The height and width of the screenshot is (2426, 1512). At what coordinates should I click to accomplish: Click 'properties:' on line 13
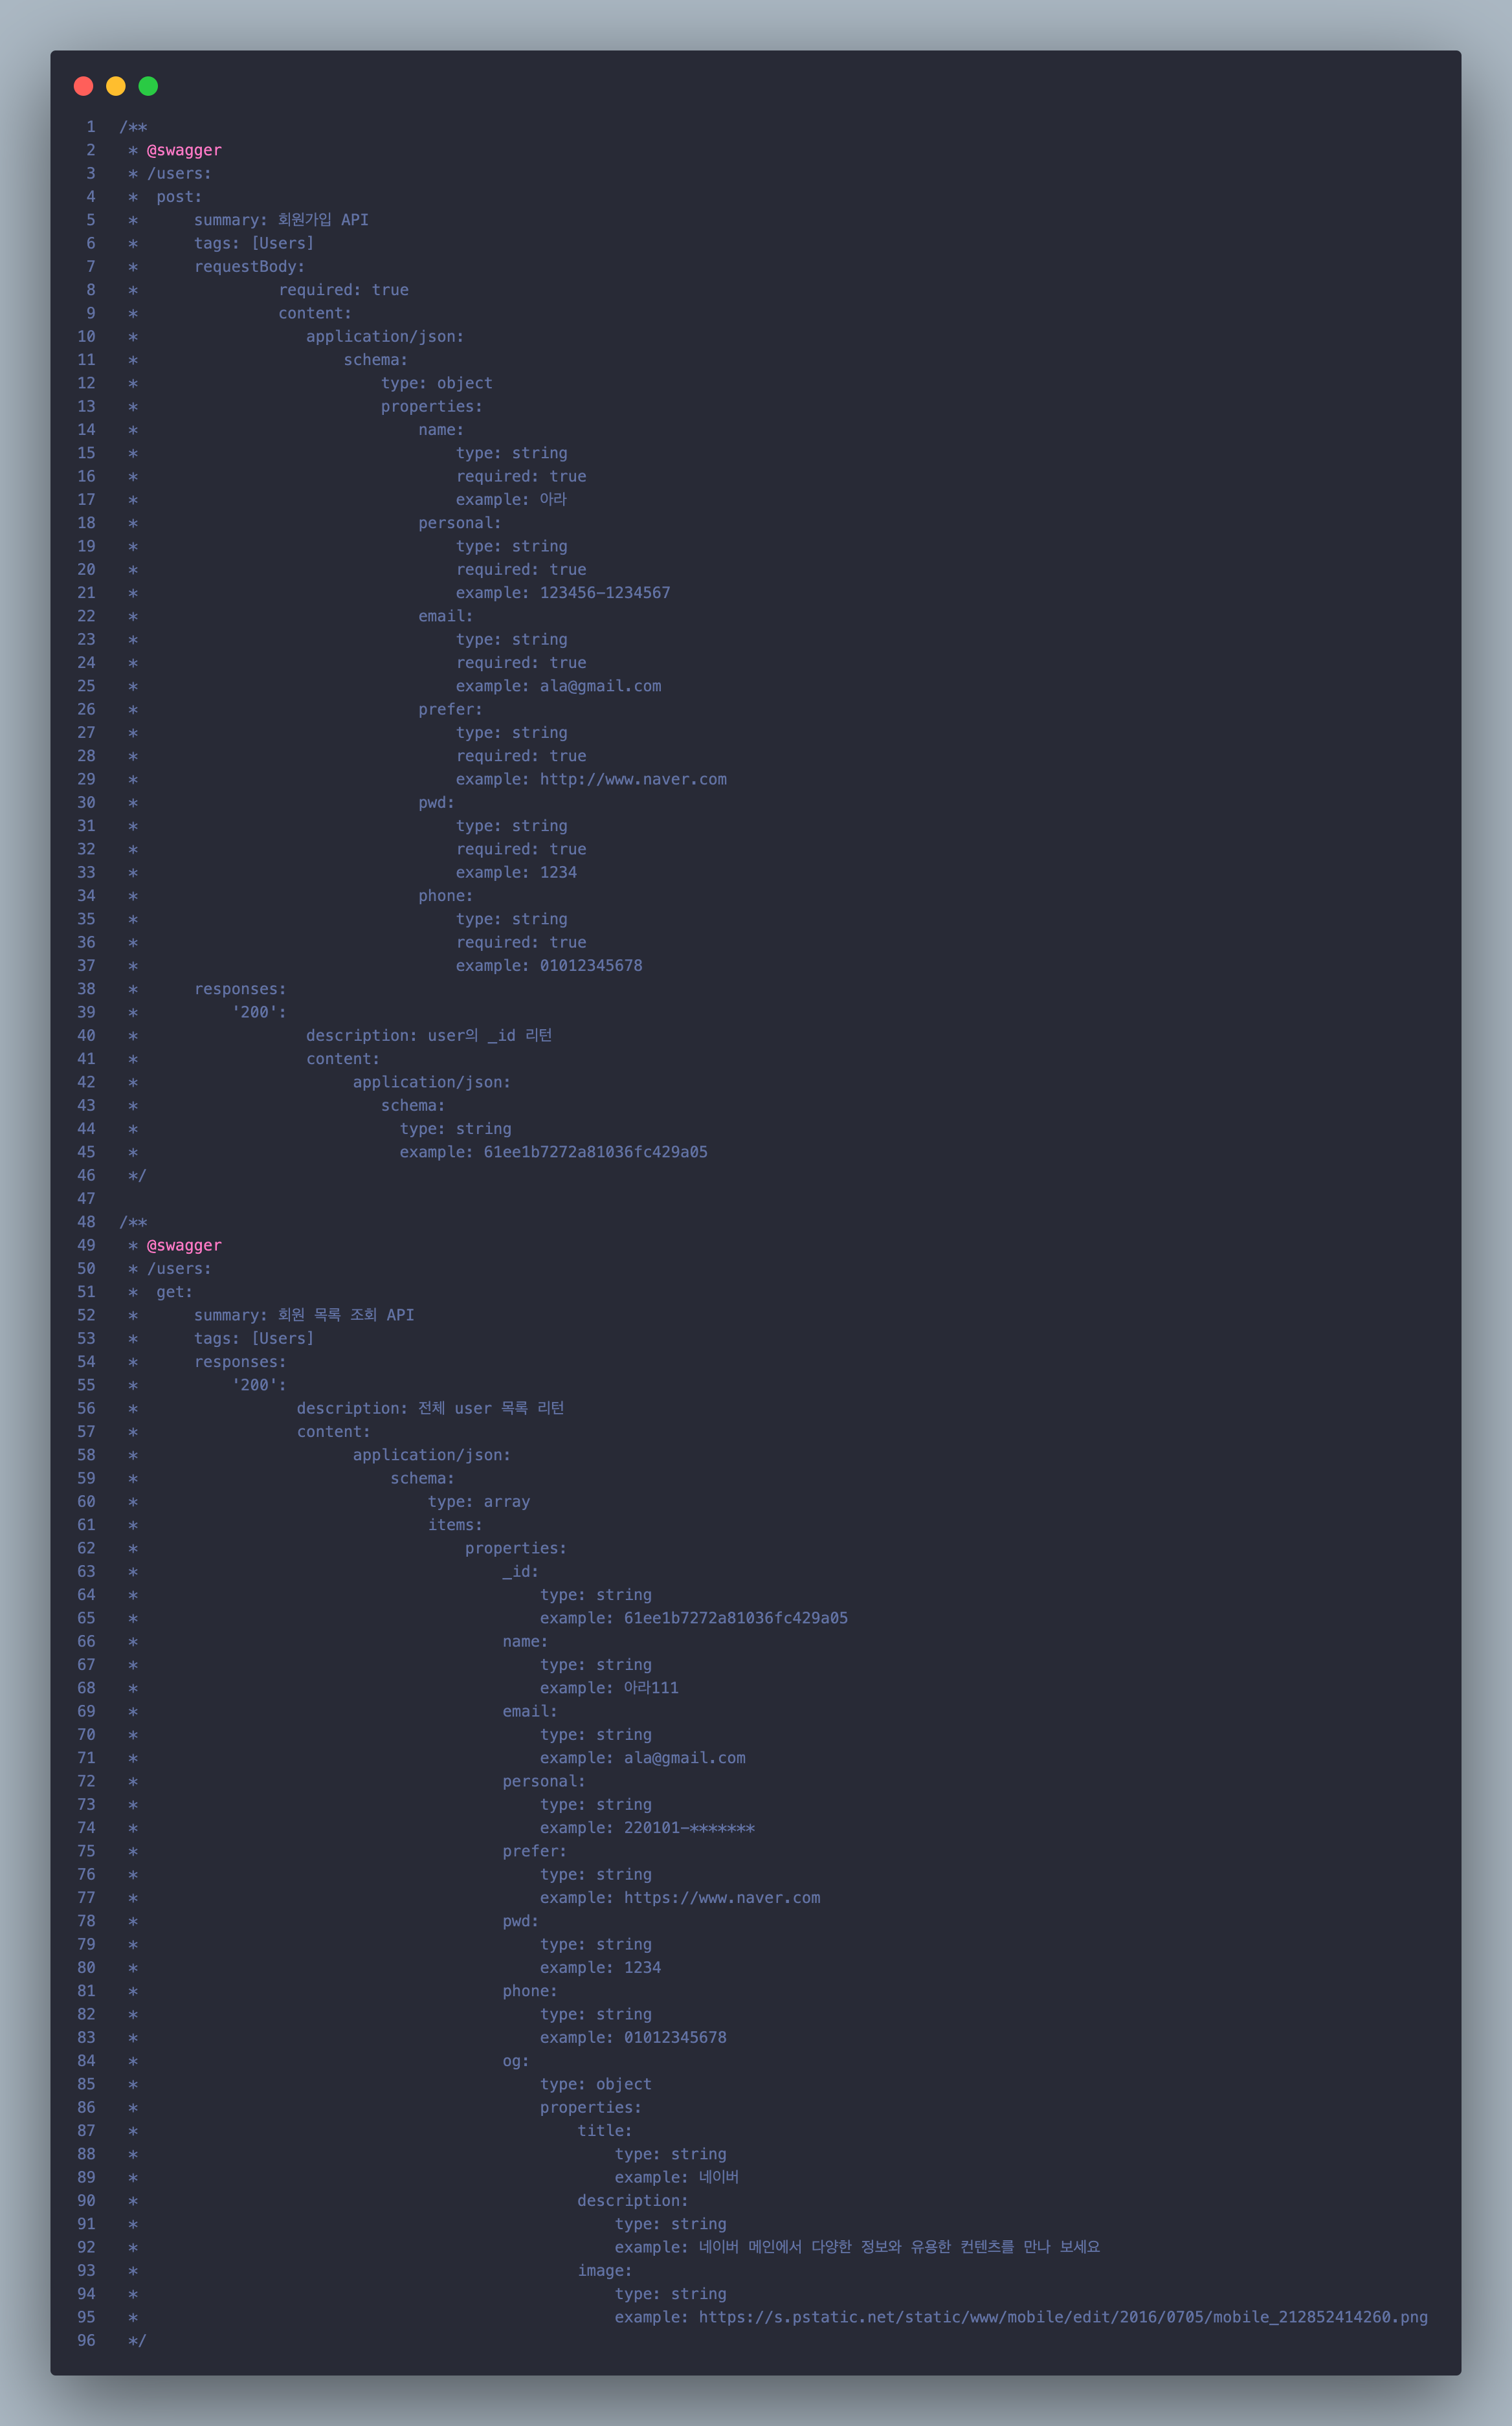[x=432, y=407]
